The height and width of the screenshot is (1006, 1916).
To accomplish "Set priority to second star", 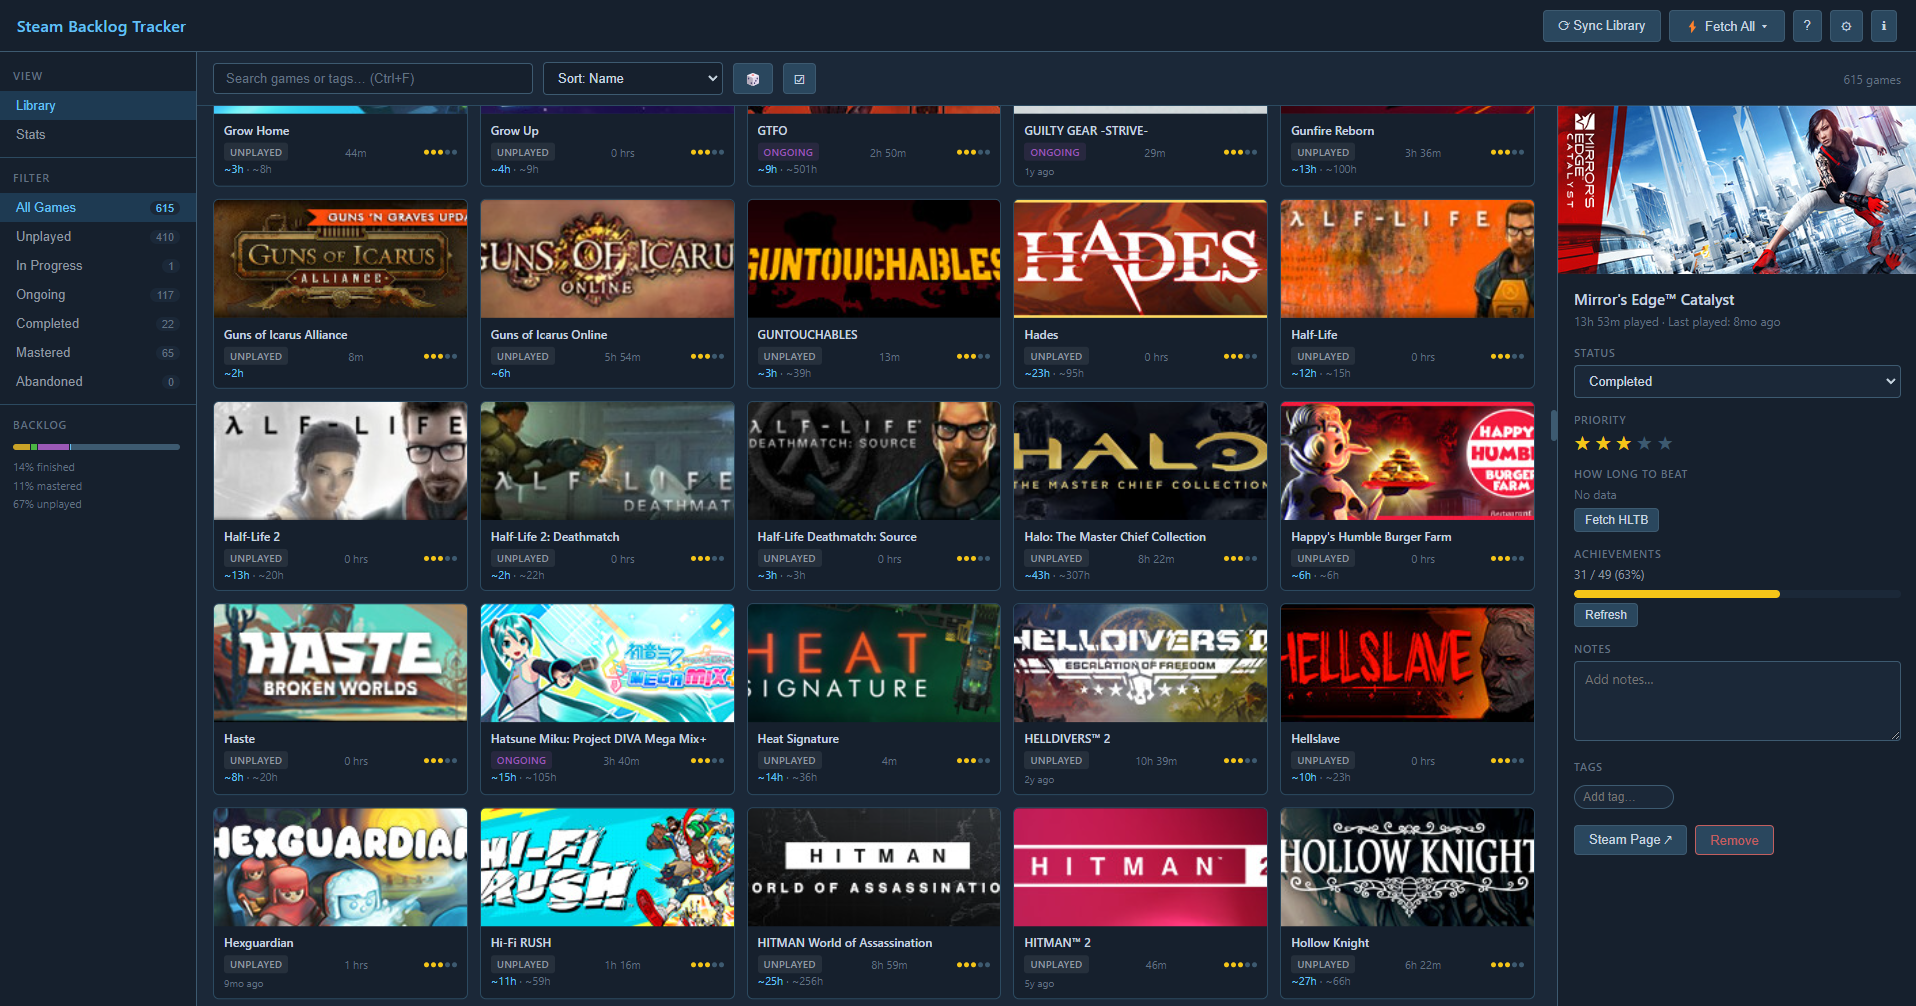I will (1603, 443).
